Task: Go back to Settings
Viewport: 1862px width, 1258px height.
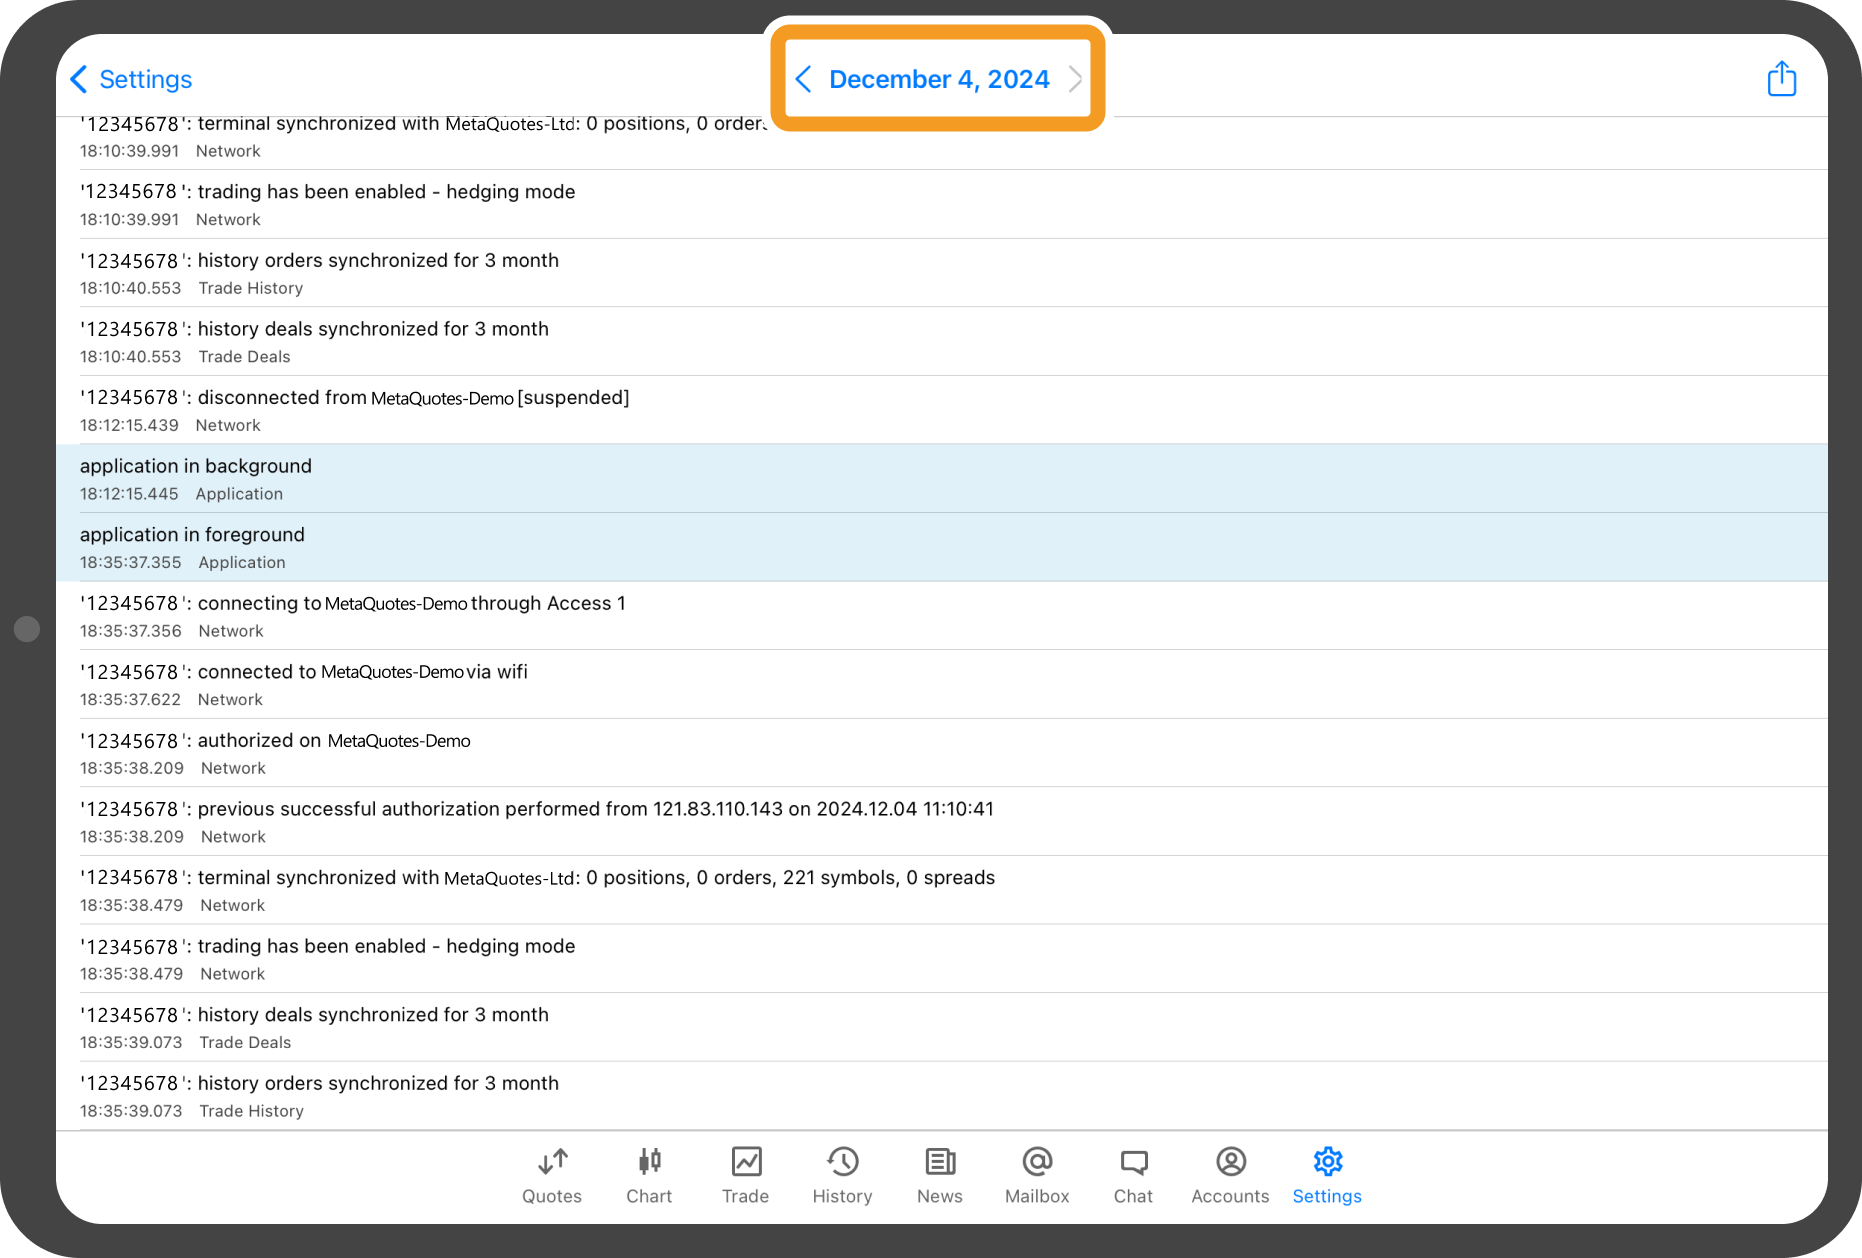Action: click(132, 79)
